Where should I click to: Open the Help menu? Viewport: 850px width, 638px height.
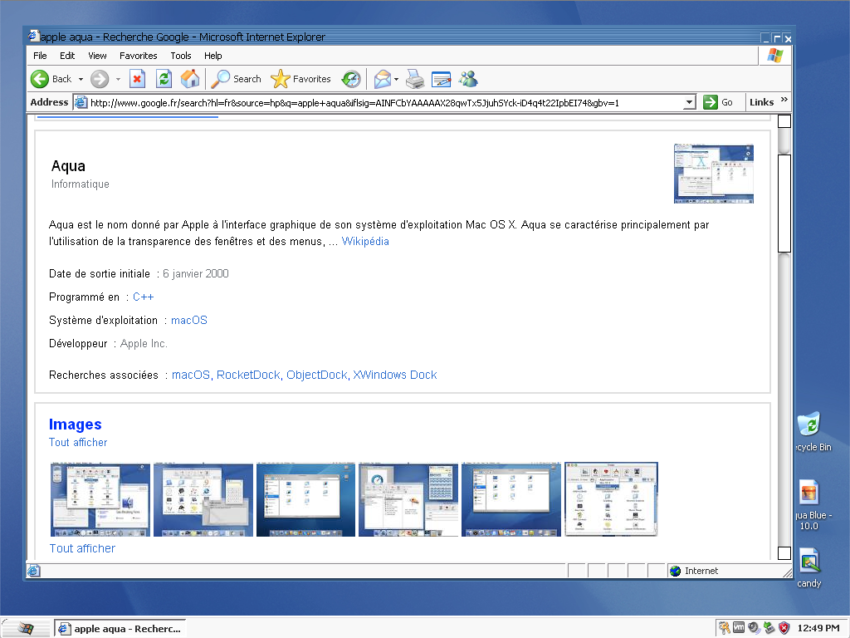(213, 55)
